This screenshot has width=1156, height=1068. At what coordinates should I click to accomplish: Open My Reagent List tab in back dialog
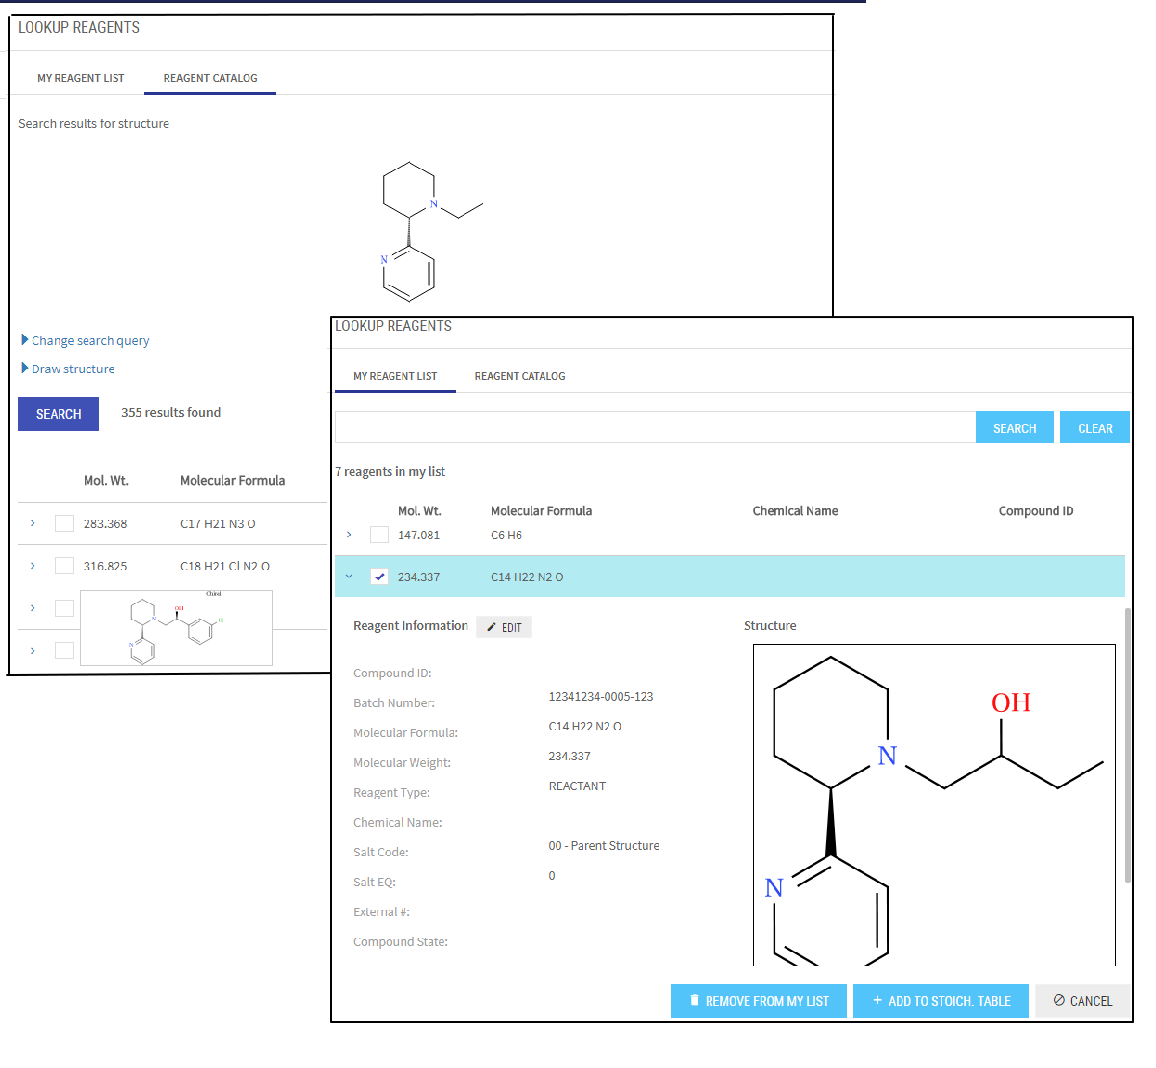80,78
